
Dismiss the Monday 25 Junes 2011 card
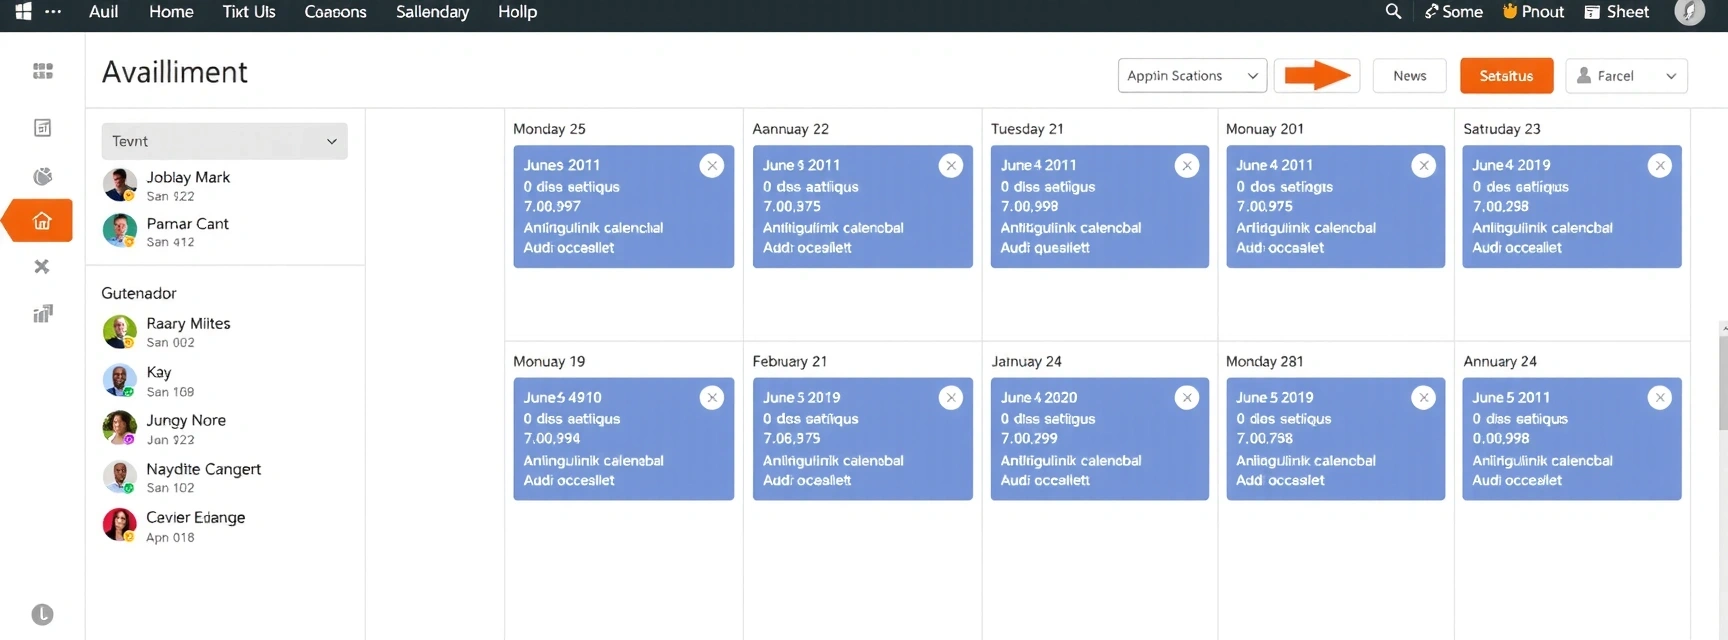pos(711,166)
